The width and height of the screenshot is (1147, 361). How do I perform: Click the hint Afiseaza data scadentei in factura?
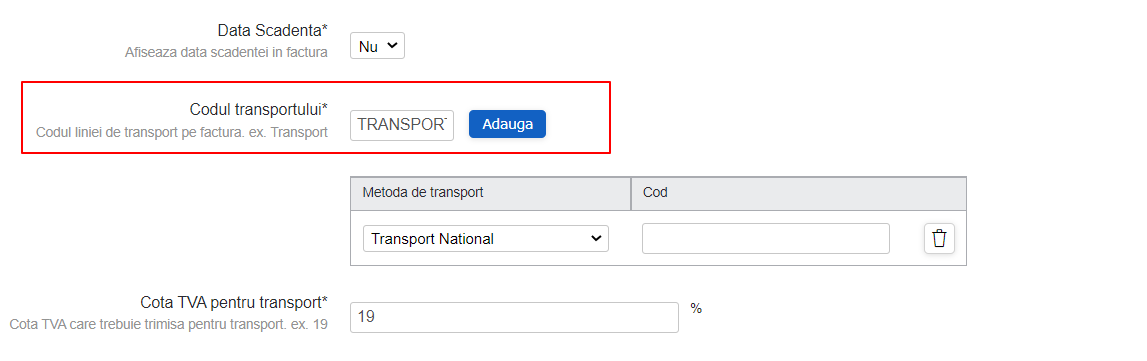click(226, 53)
